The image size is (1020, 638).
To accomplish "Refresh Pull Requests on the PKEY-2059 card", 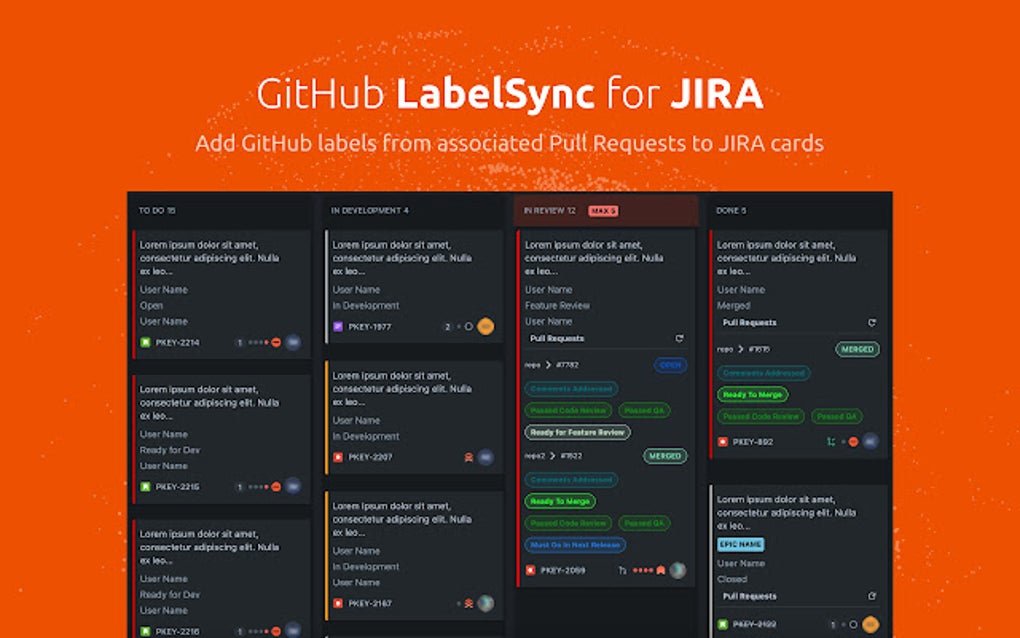I will [x=679, y=338].
